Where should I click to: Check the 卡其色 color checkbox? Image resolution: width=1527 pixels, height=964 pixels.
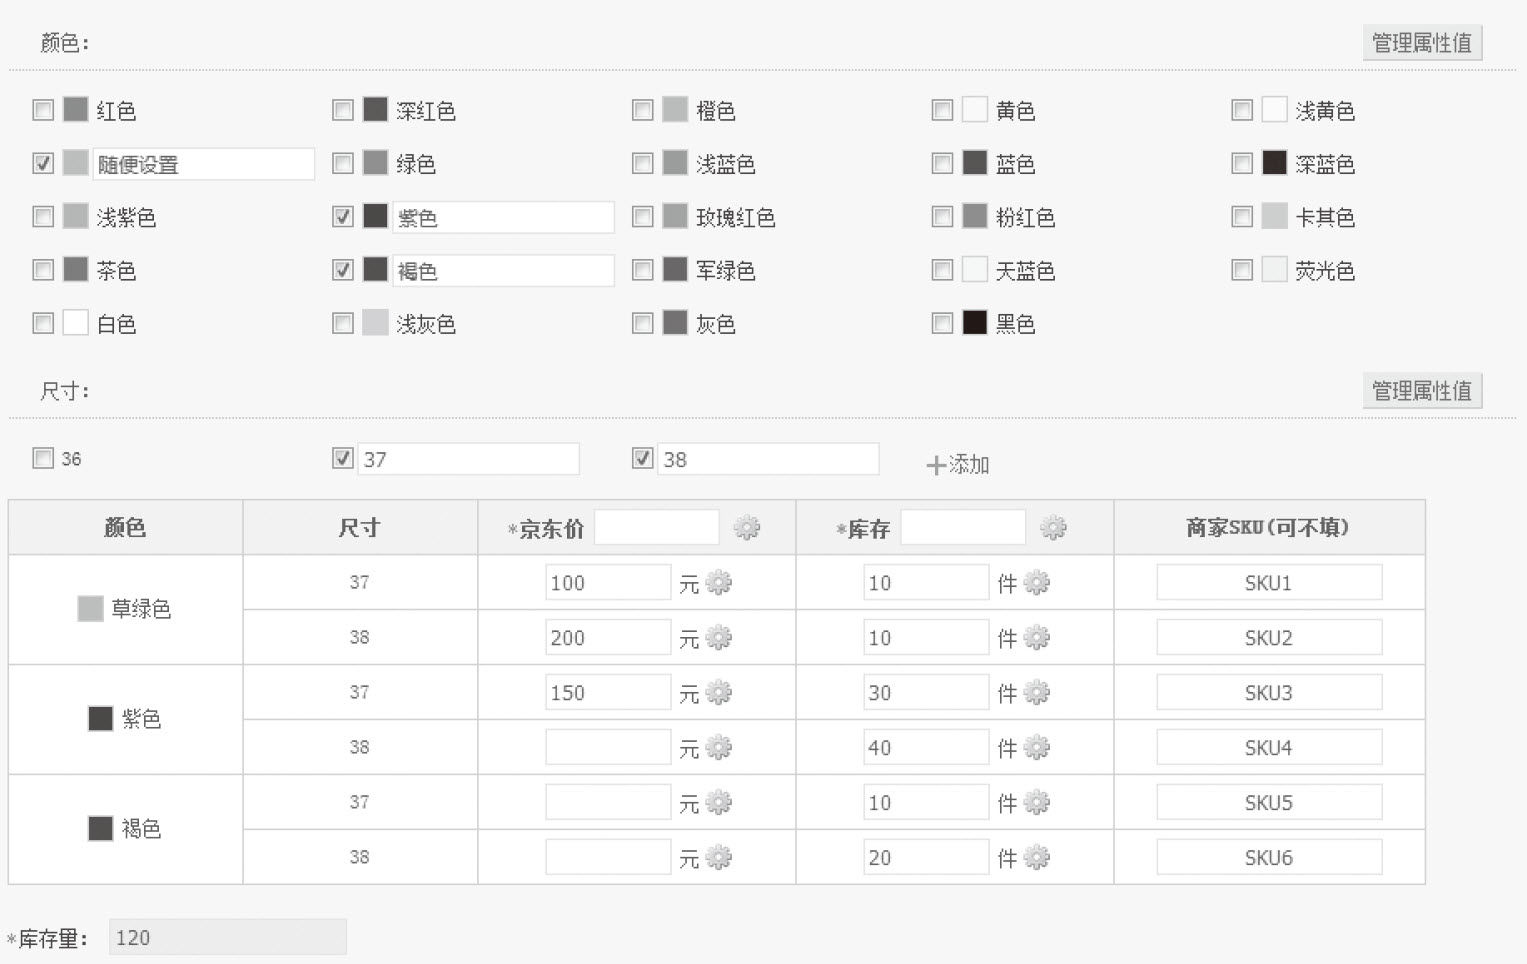1242,216
